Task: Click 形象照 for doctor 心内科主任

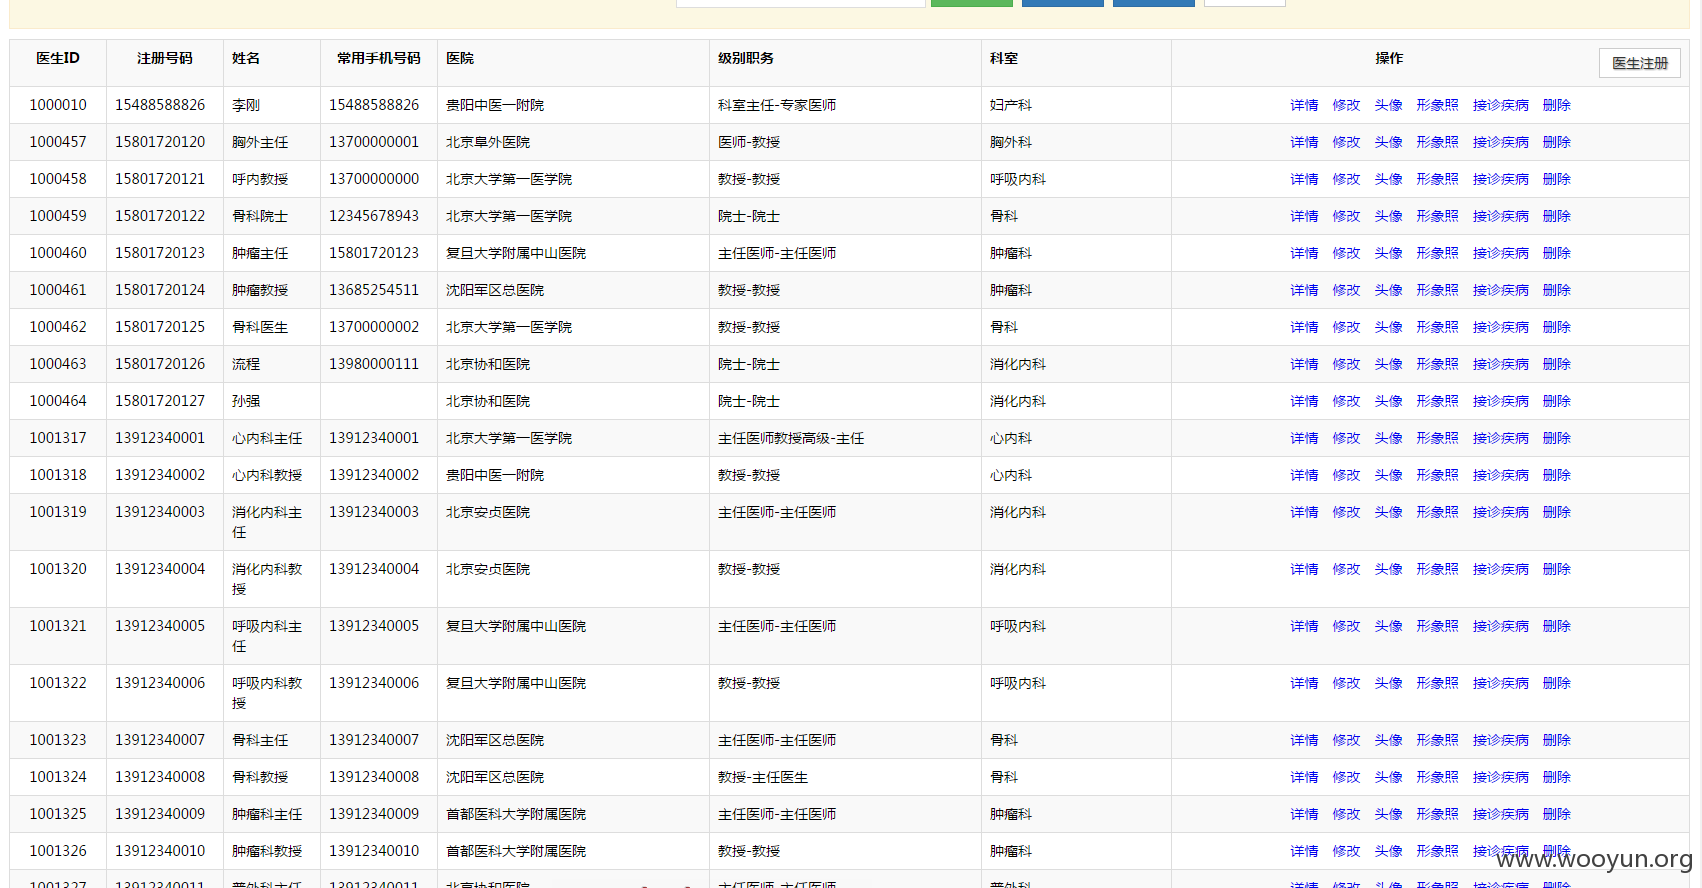Action: point(1437,438)
